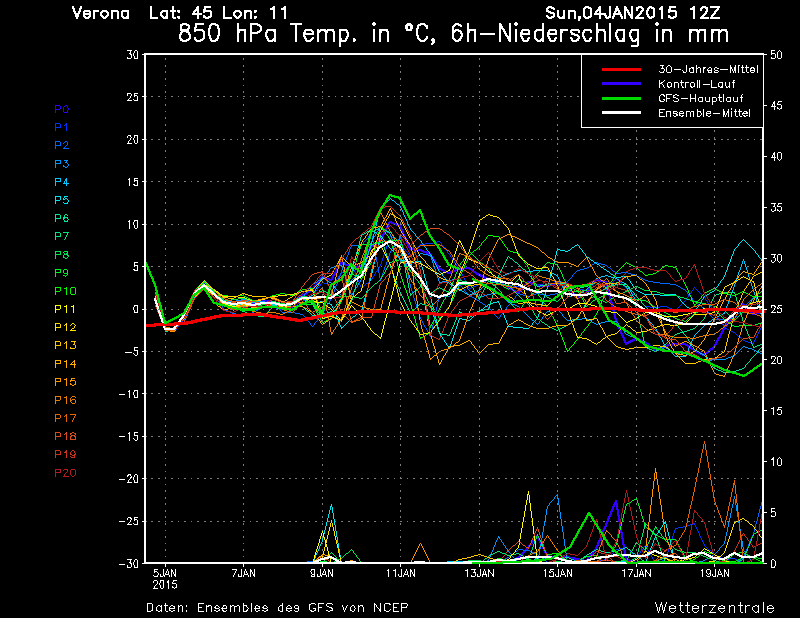The height and width of the screenshot is (618, 800).
Task: Click the '-5' temperature axis value
Action: pos(130,352)
